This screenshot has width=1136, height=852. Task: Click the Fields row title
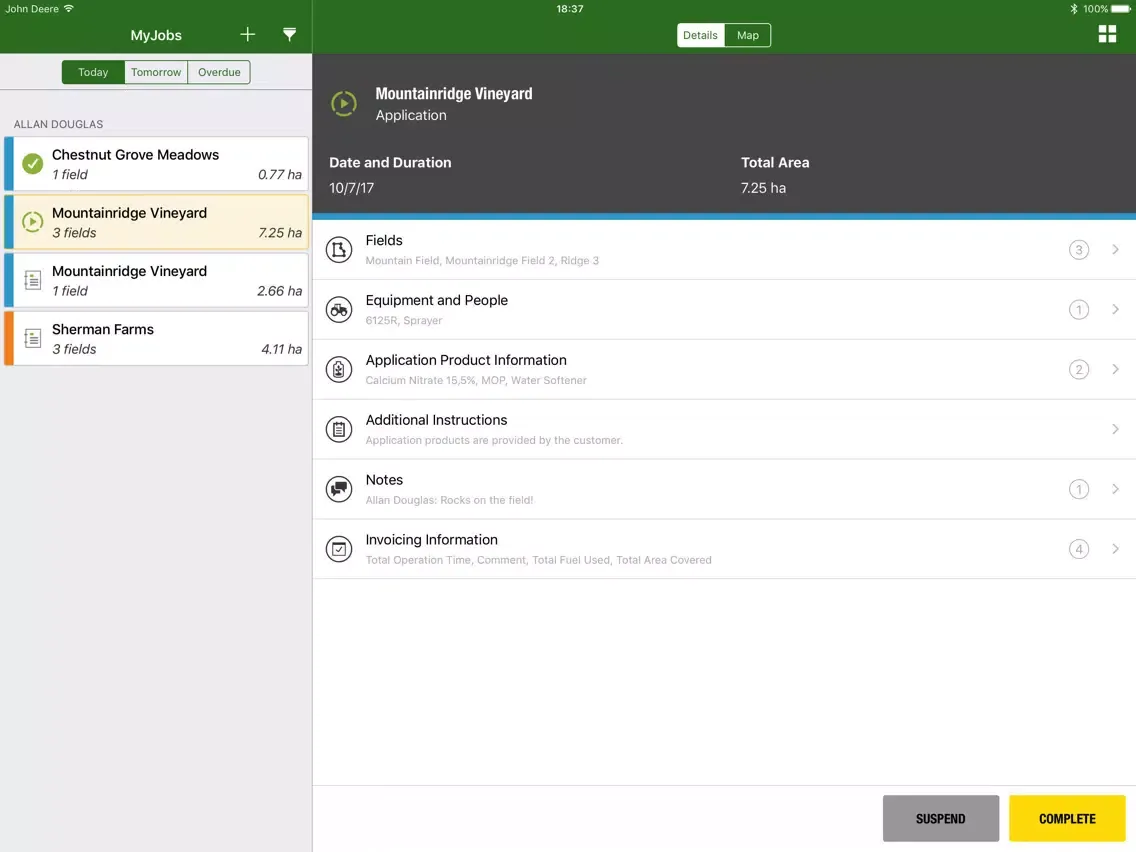coord(384,241)
